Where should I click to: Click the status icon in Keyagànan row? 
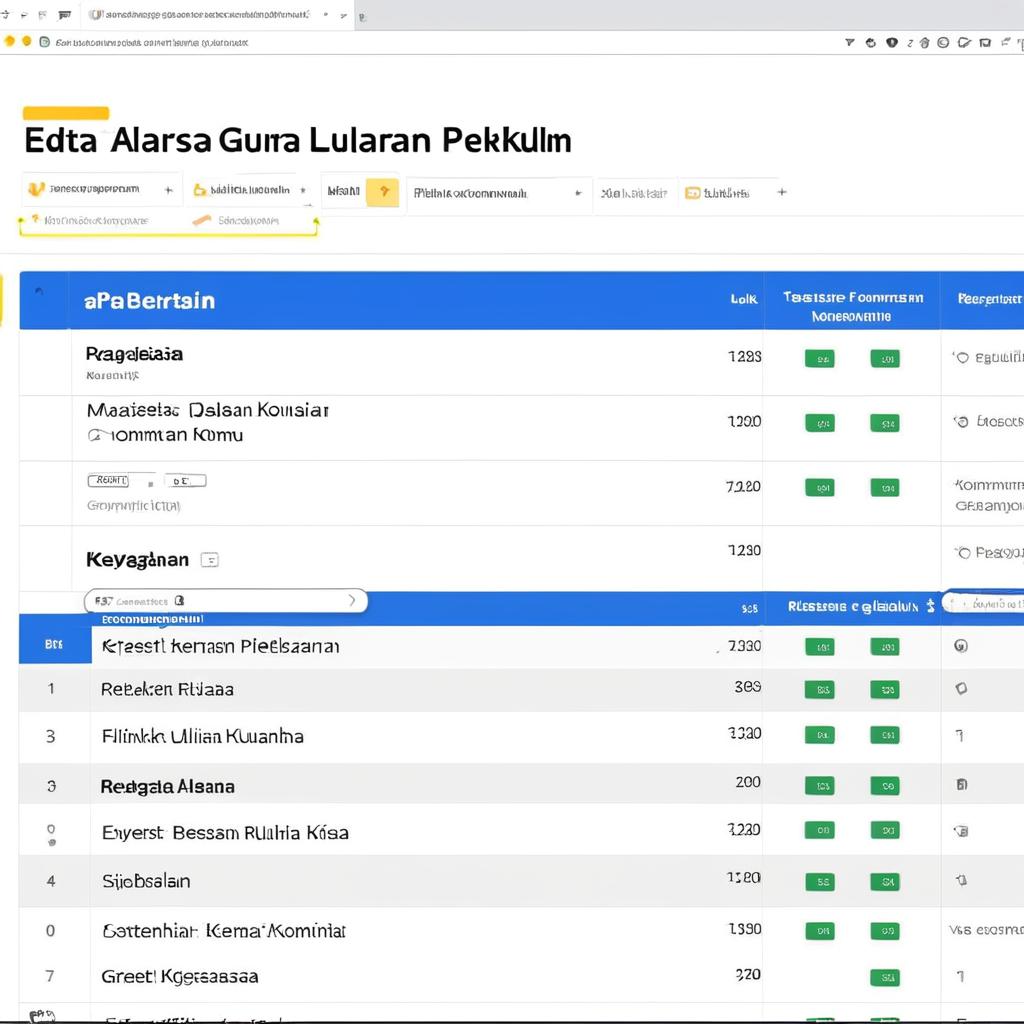point(963,553)
